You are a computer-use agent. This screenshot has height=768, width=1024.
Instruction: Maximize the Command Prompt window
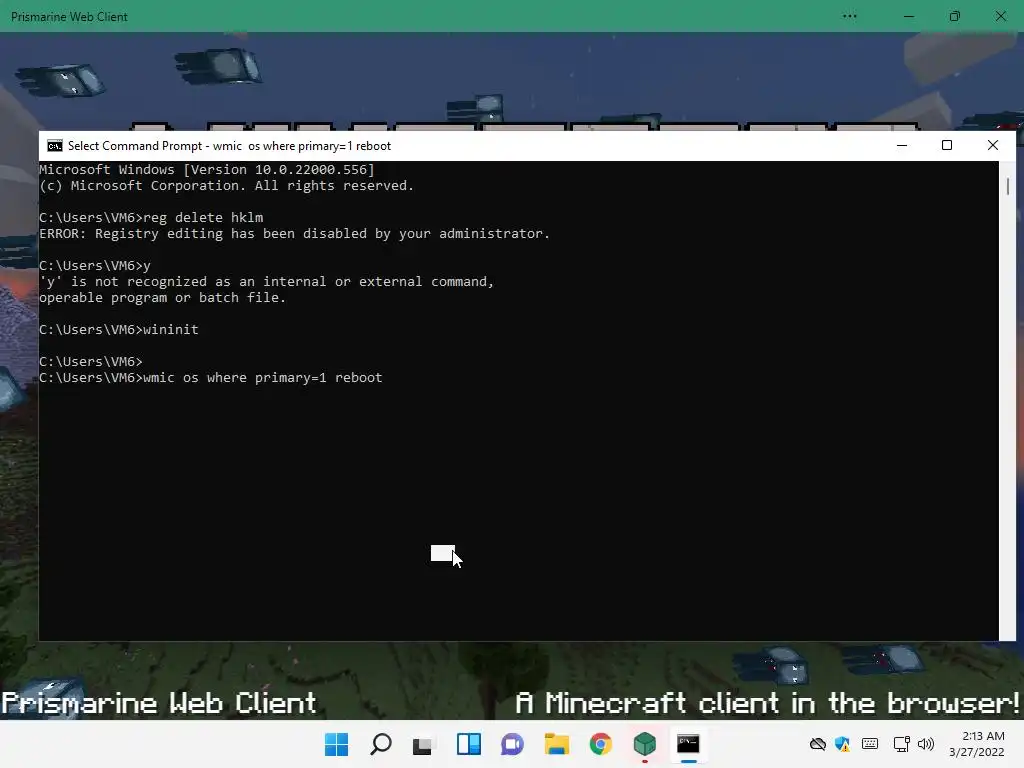[x=947, y=145]
